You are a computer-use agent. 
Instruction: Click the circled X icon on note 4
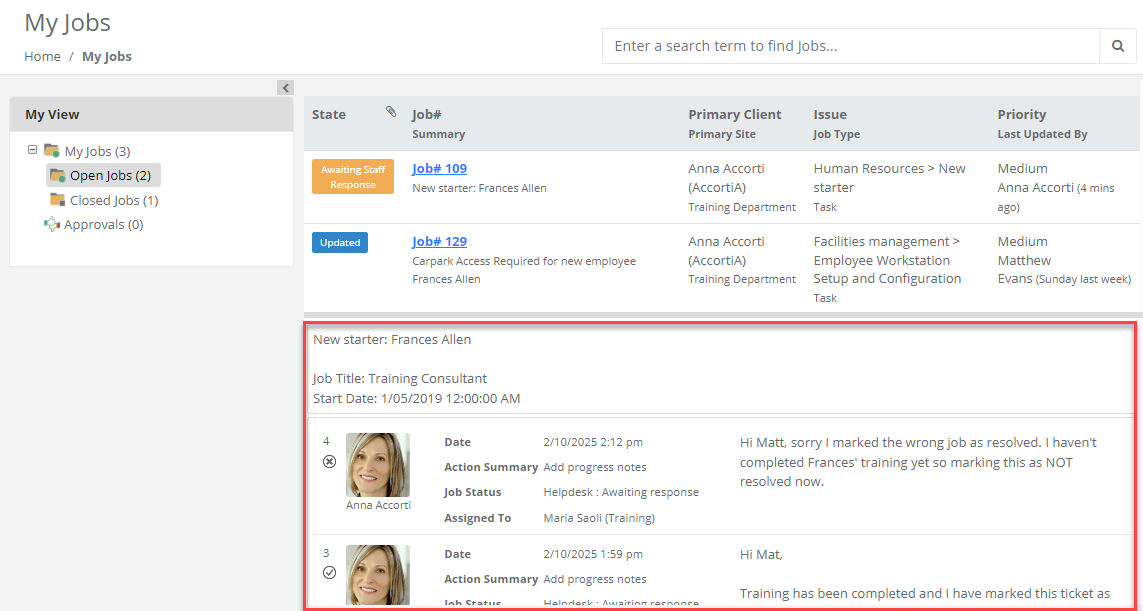[x=329, y=461]
